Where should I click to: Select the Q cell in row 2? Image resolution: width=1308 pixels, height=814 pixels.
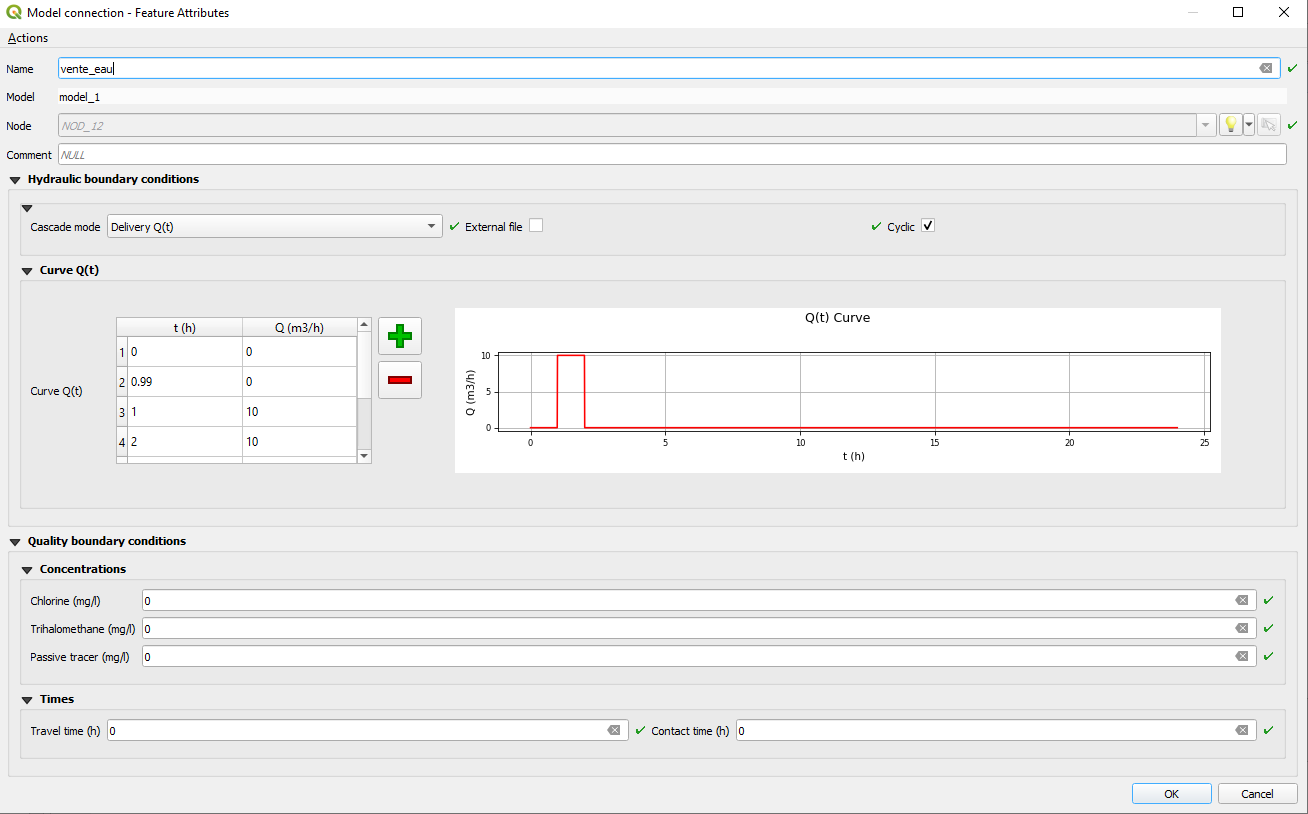coord(299,382)
